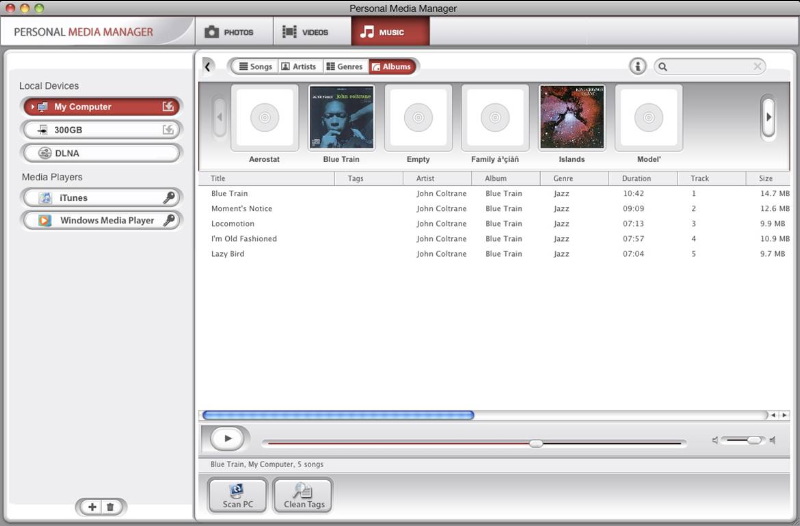Click the key icon next to iTunes
This screenshot has height=526, width=800.
click(169, 198)
